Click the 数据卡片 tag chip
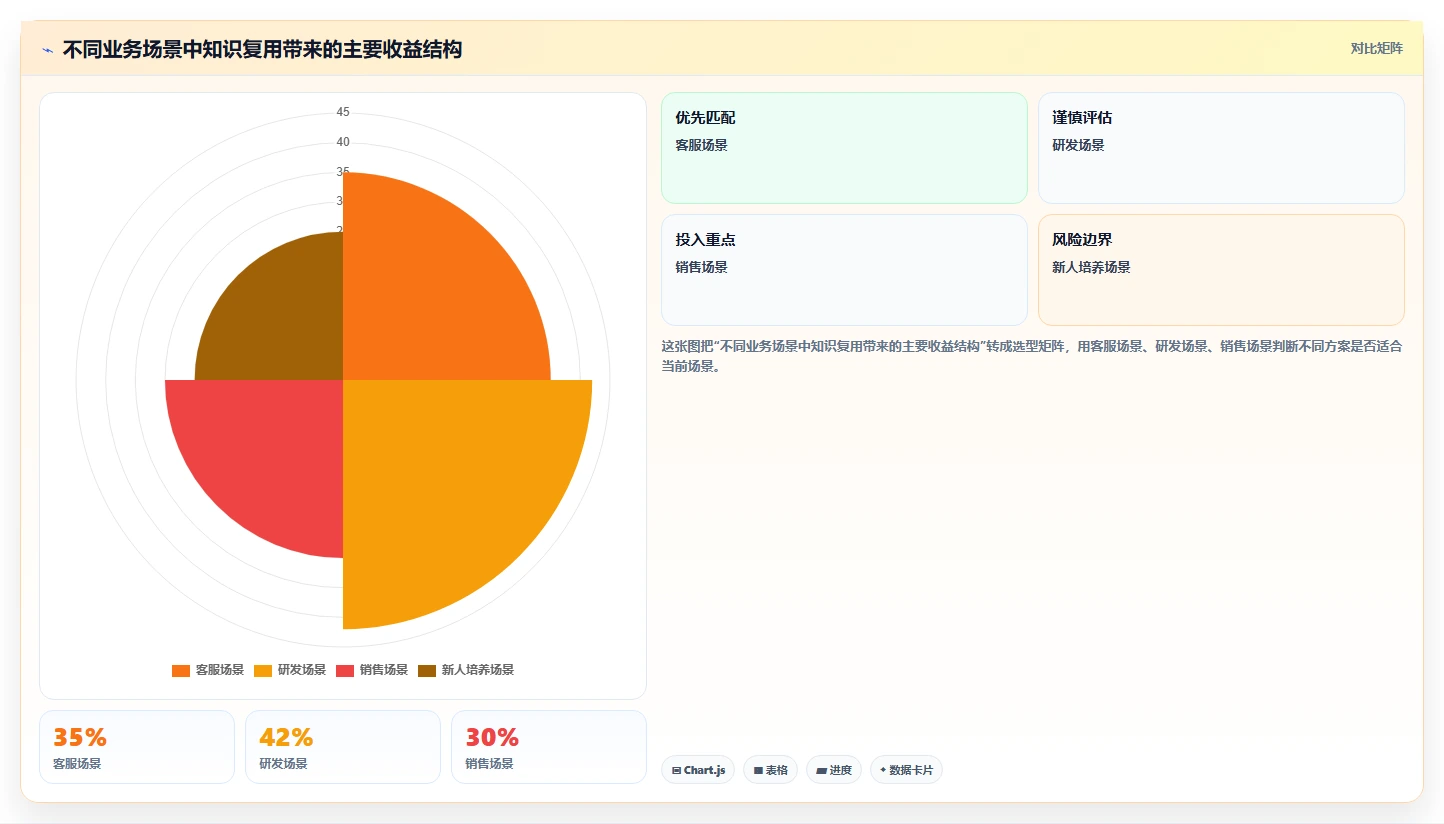The width and height of the screenshot is (1444, 824). click(906, 770)
